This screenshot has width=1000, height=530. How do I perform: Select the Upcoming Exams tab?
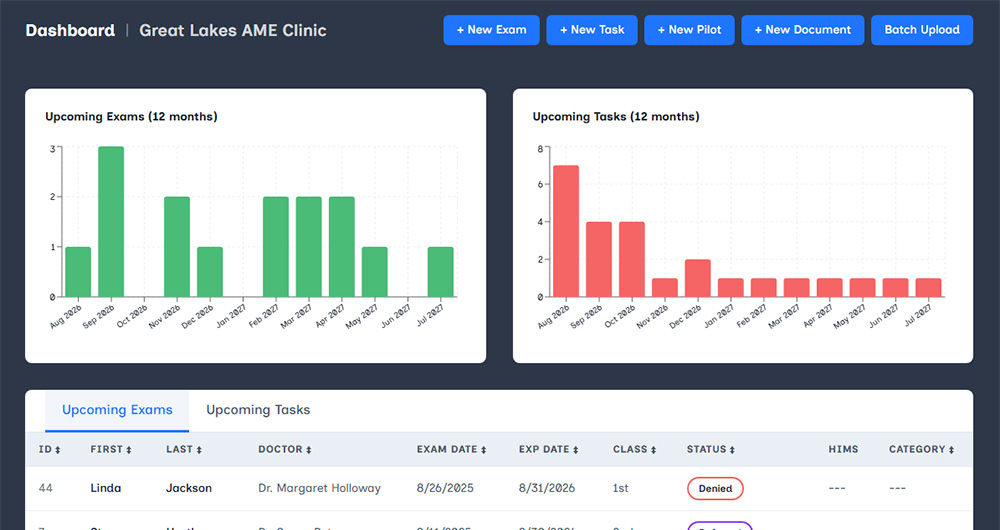(117, 411)
